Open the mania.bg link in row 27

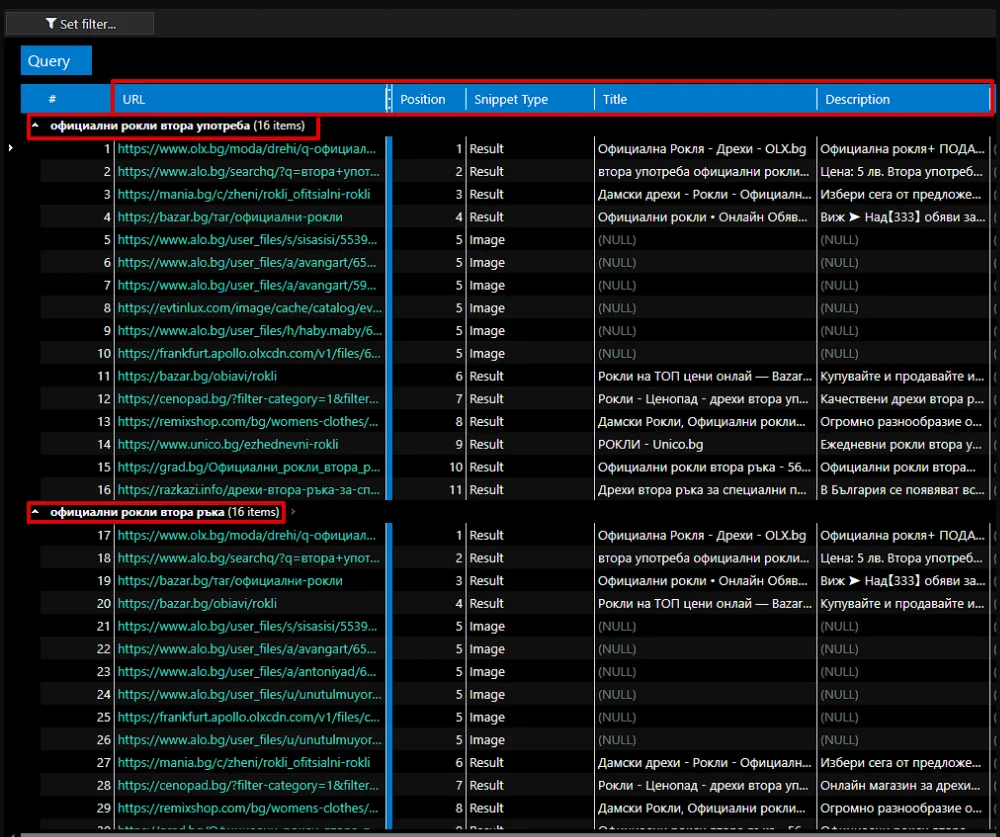click(x=244, y=763)
